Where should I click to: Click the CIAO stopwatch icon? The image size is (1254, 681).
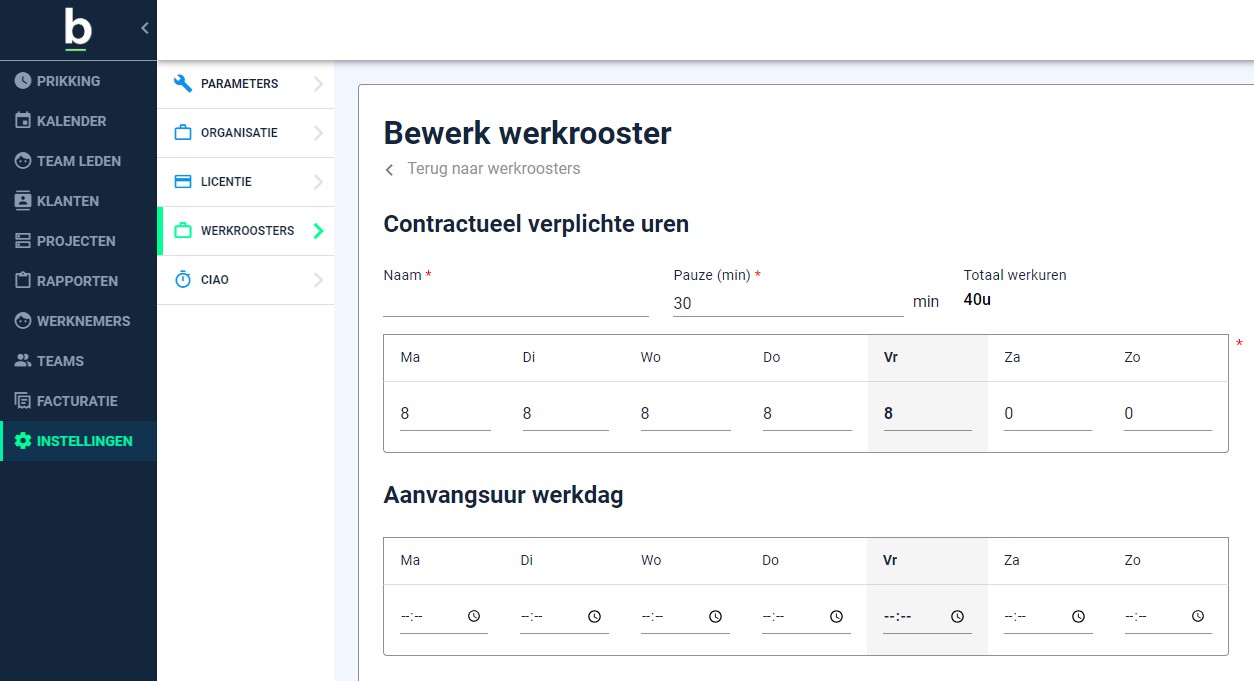183,280
